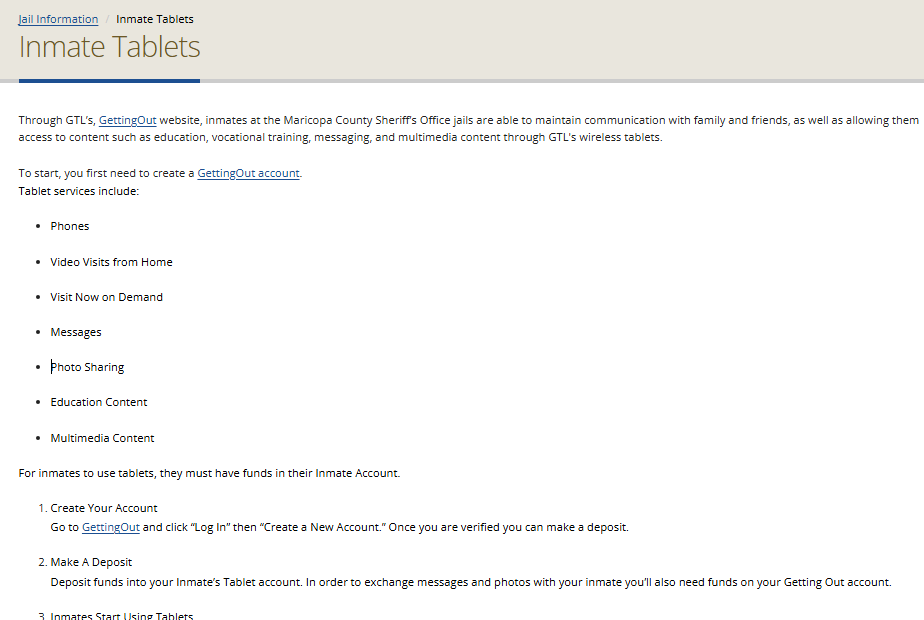The image size is (924, 620).
Task: Click the Multimedia Content list item
Action: click(102, 438)
